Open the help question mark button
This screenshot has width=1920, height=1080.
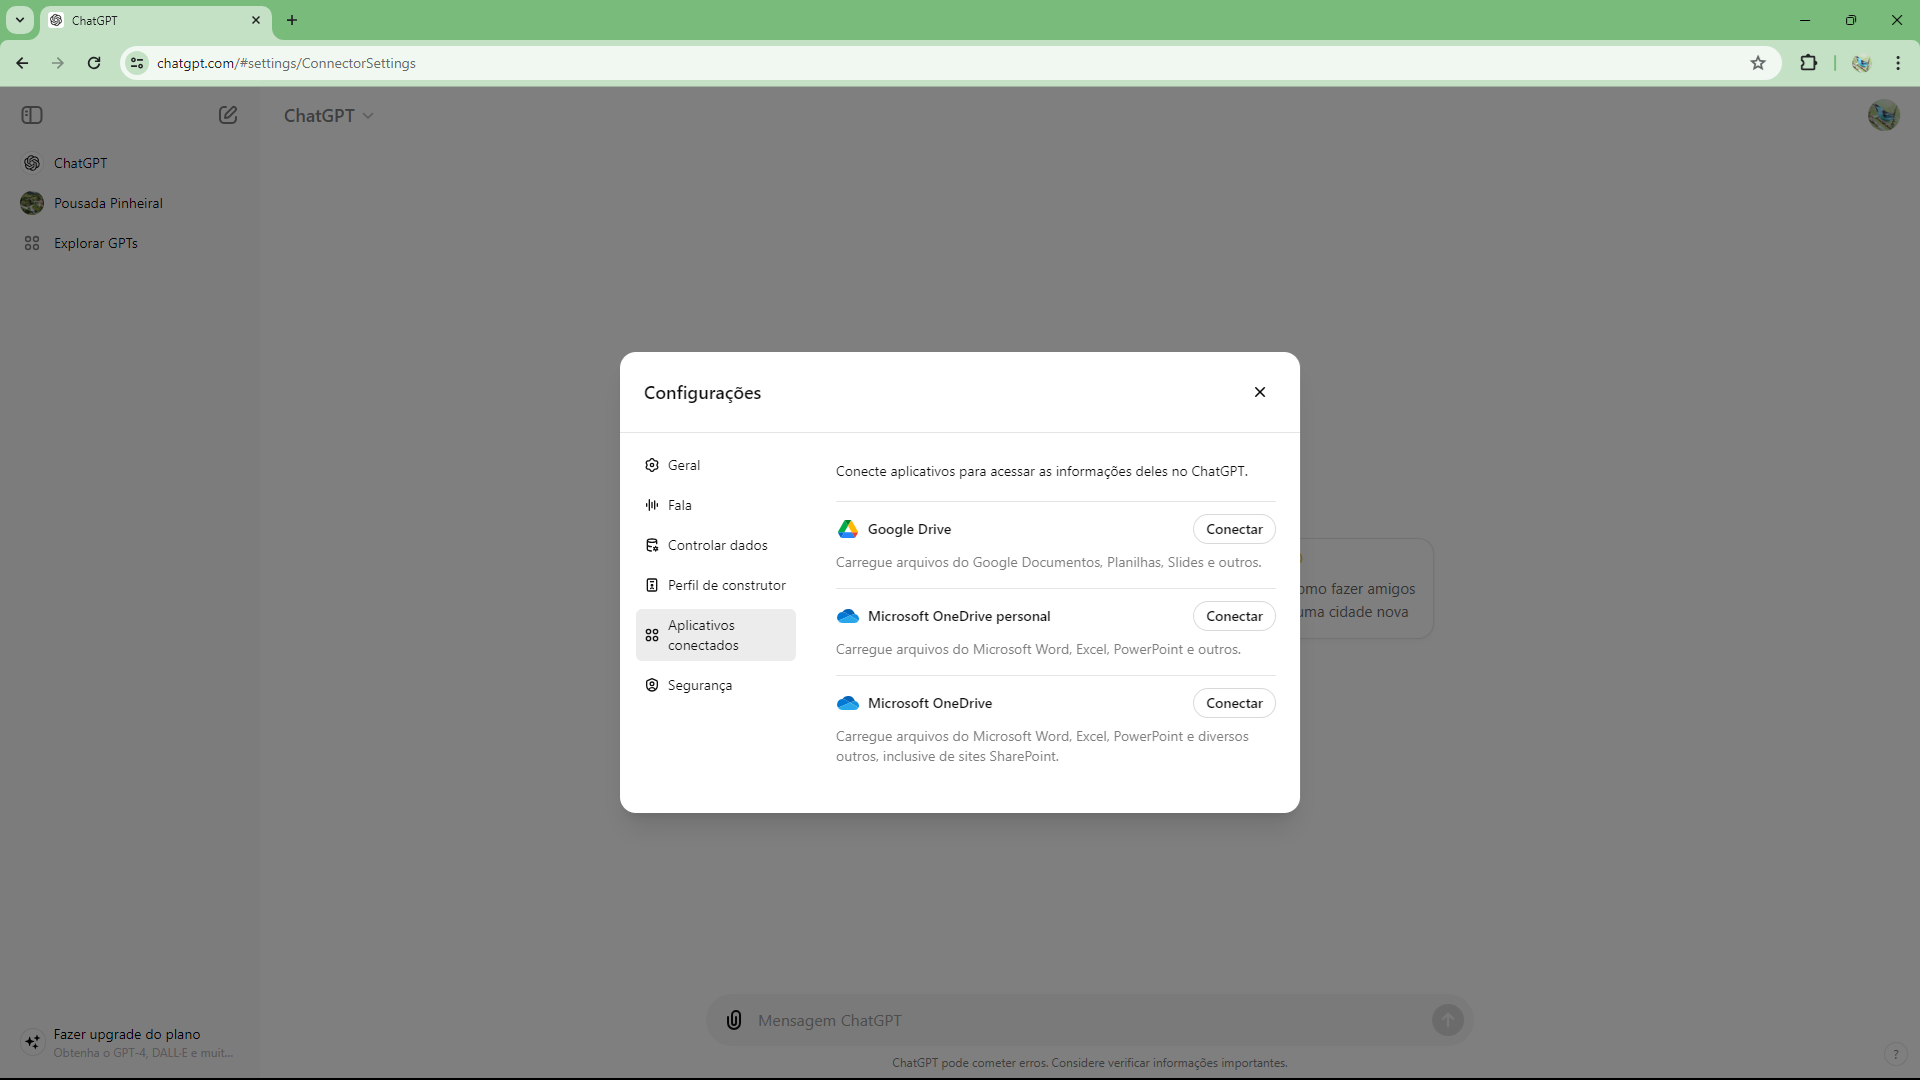click(1895, 1053)
